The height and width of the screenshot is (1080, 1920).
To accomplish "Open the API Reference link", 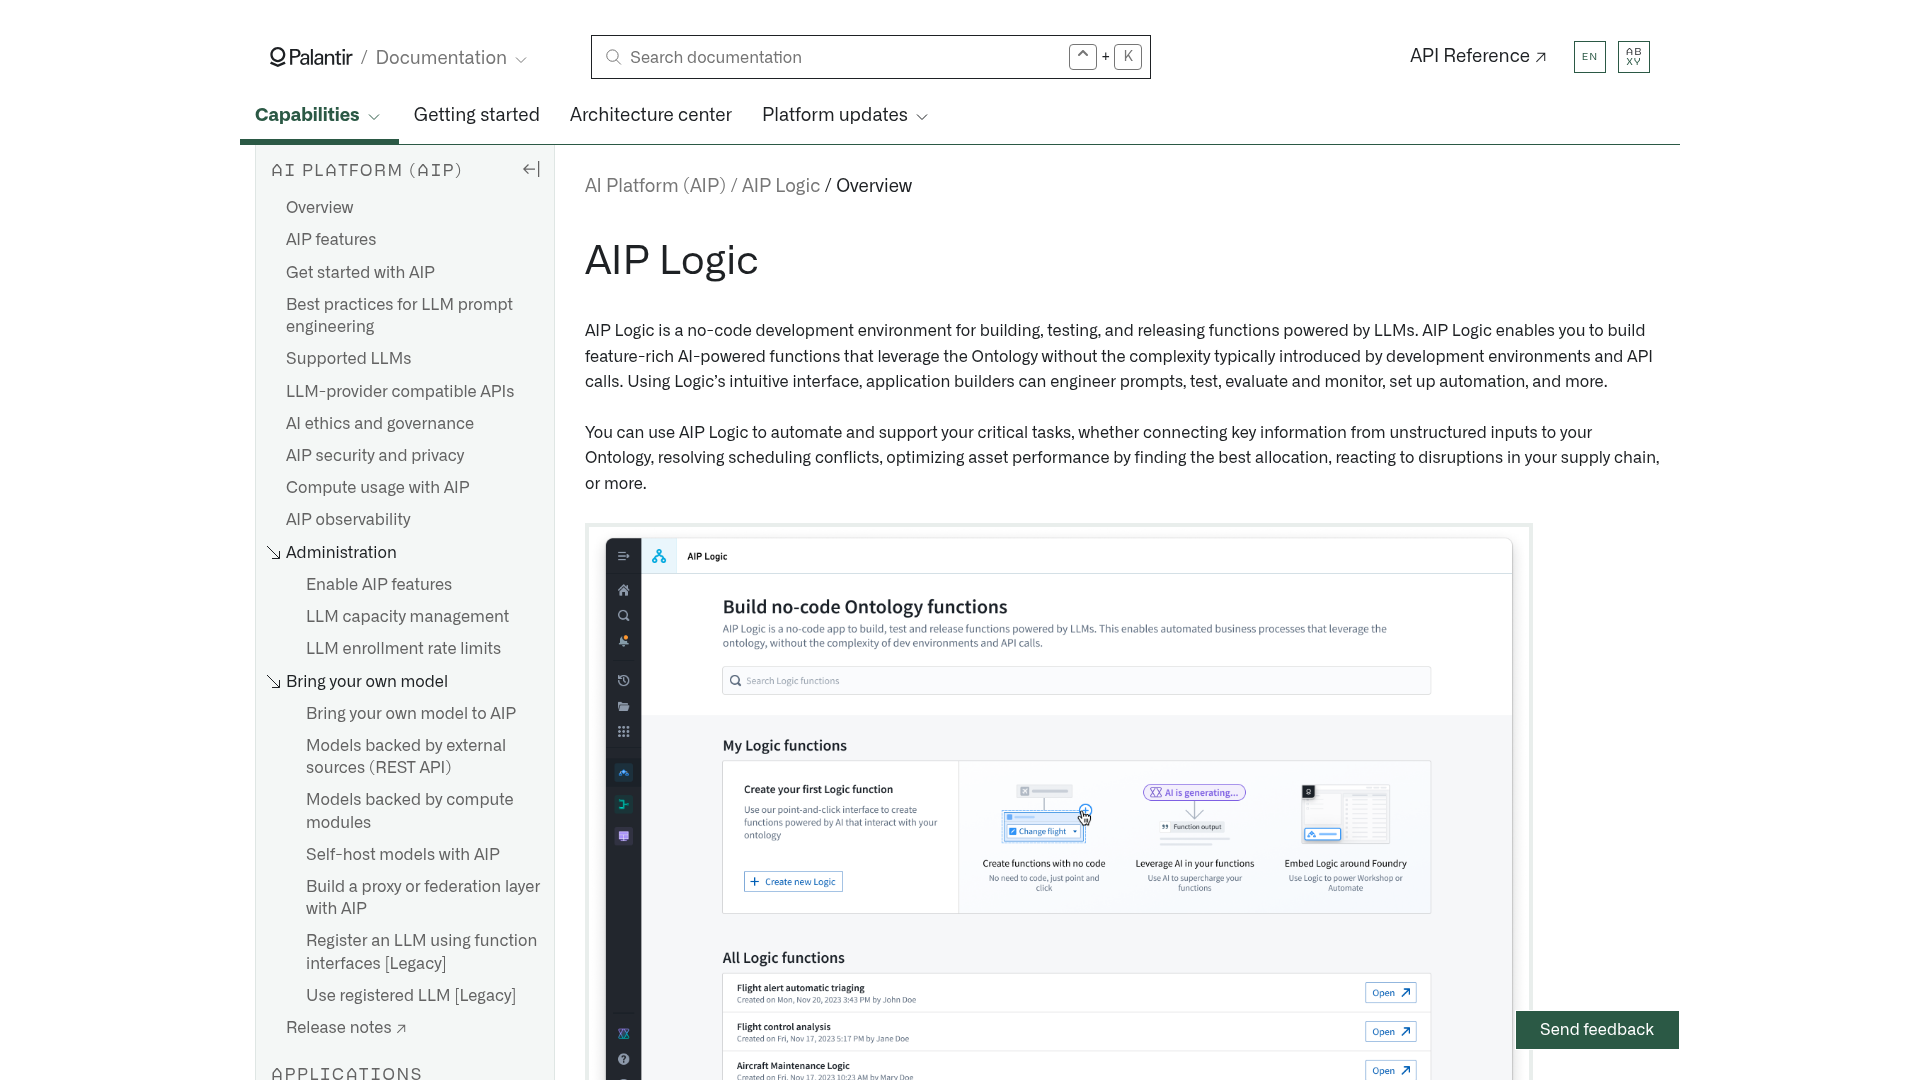I will pyautogui.click(x=1478, y=56).
